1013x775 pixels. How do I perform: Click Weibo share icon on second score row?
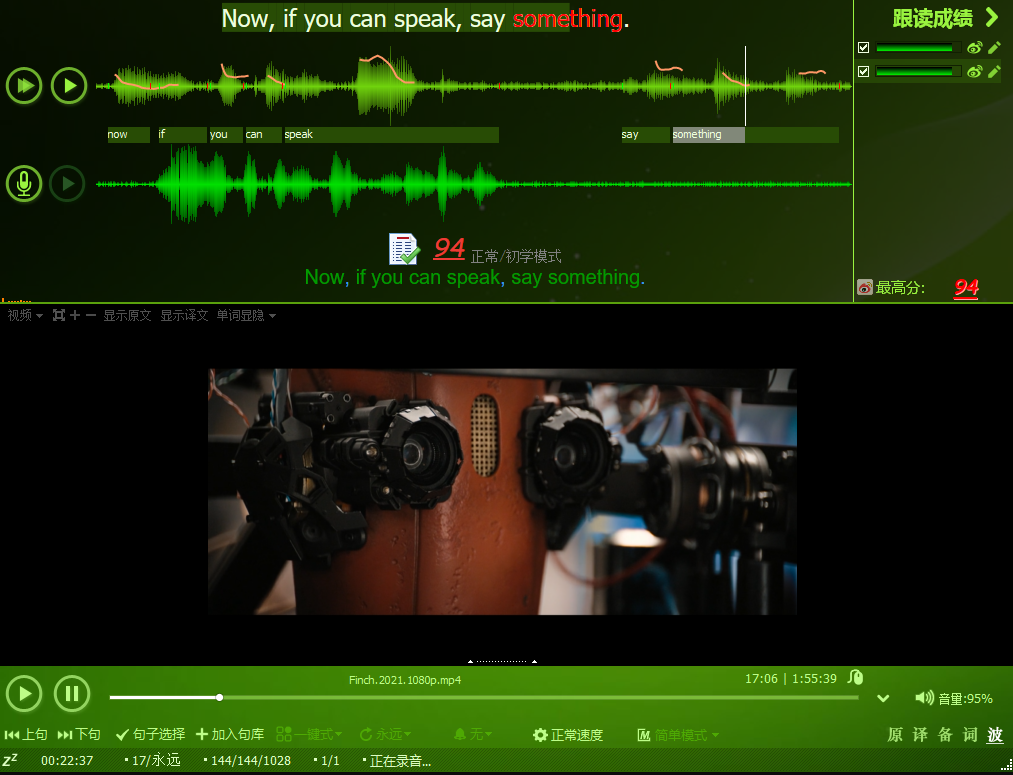coord(974,71)
